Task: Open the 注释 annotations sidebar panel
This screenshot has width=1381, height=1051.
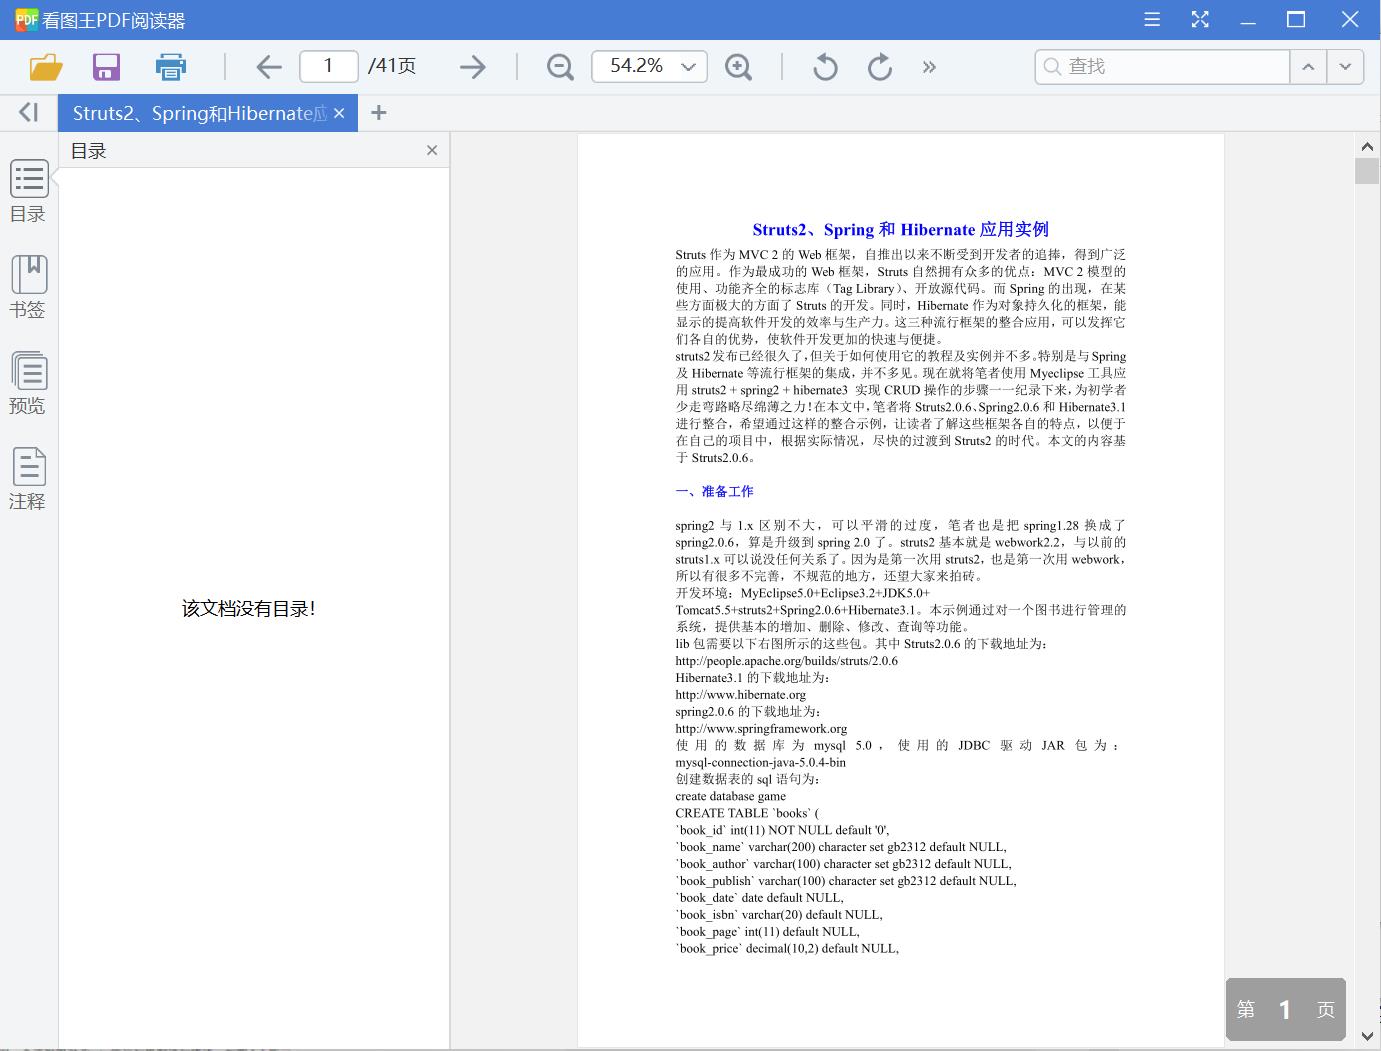Action: tap(28, 479)
